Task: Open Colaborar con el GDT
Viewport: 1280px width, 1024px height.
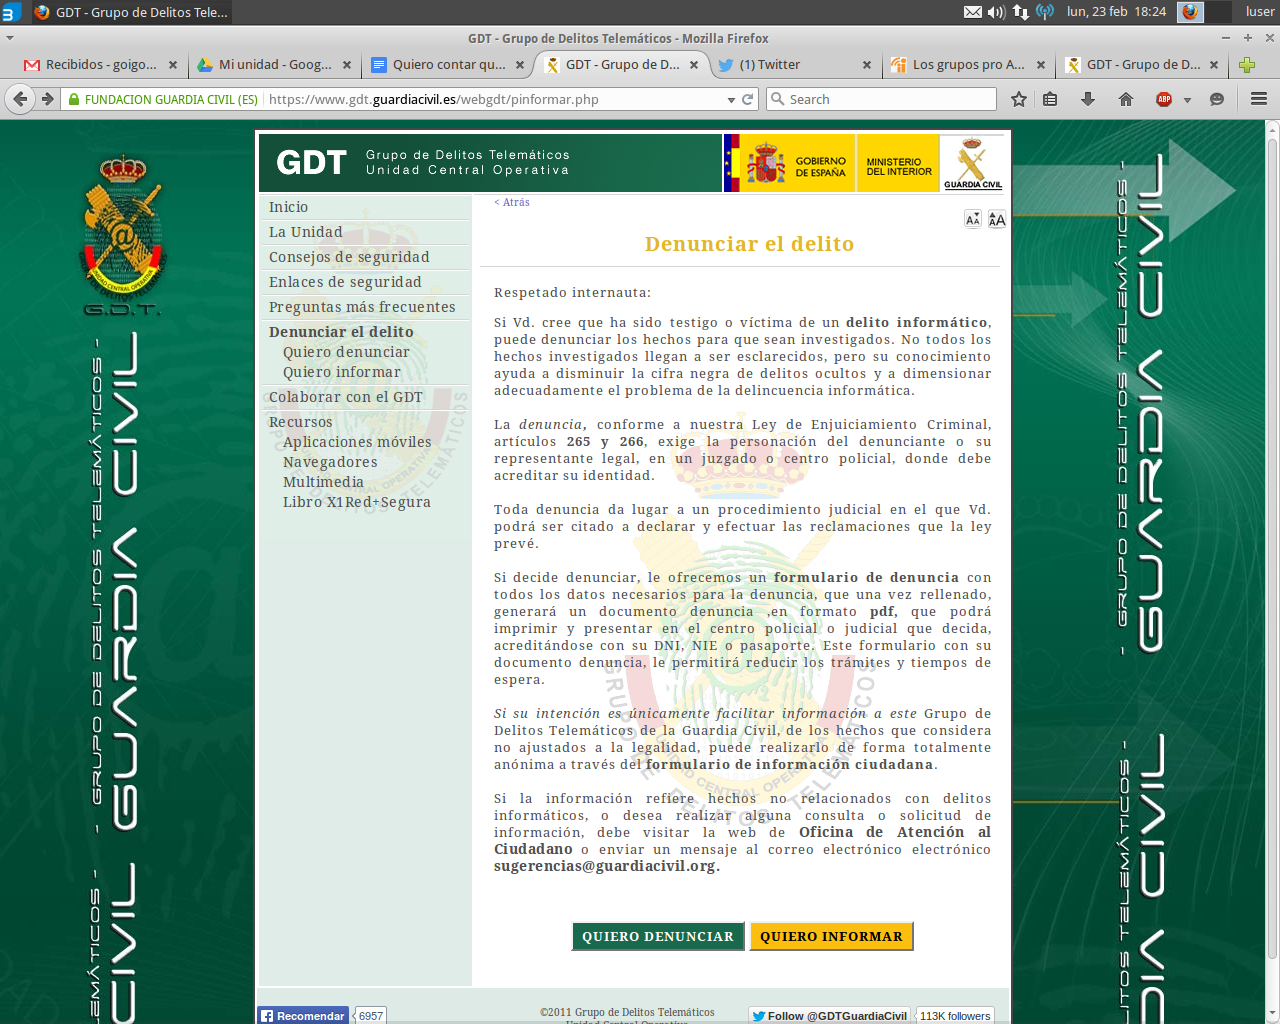Action: pos(346,397)
